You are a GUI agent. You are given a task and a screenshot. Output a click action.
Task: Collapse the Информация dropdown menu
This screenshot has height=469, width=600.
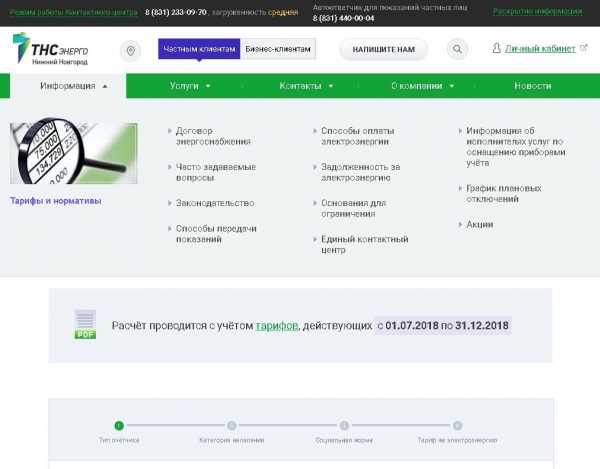click(x=74, y=86)
